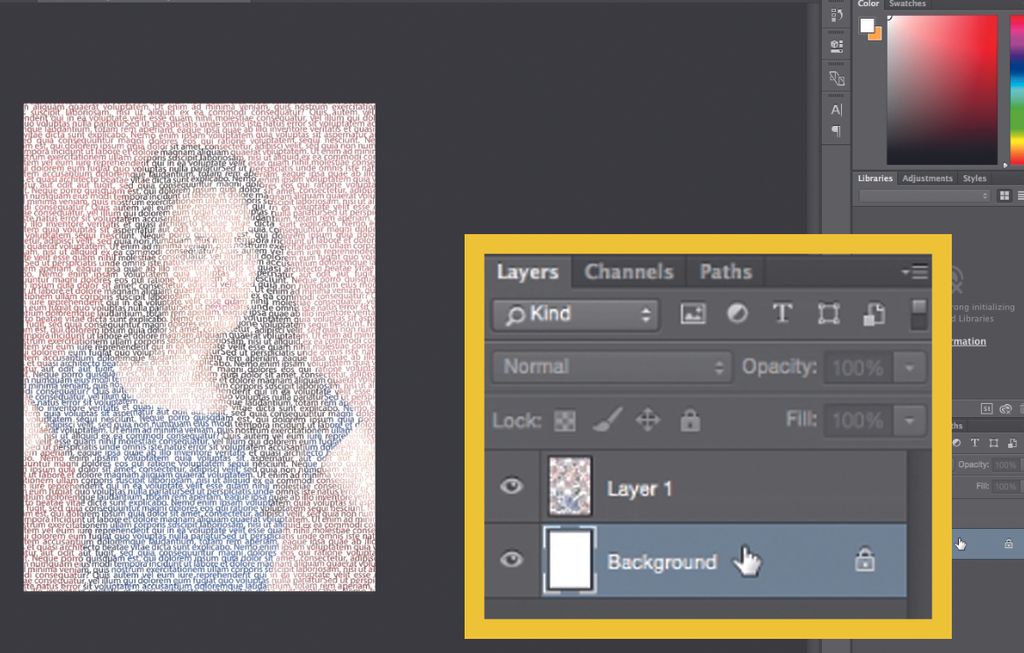The image size is (1024, 653).
Task: Select the Layer 1 thumbnail
Action: coord(569,486)
